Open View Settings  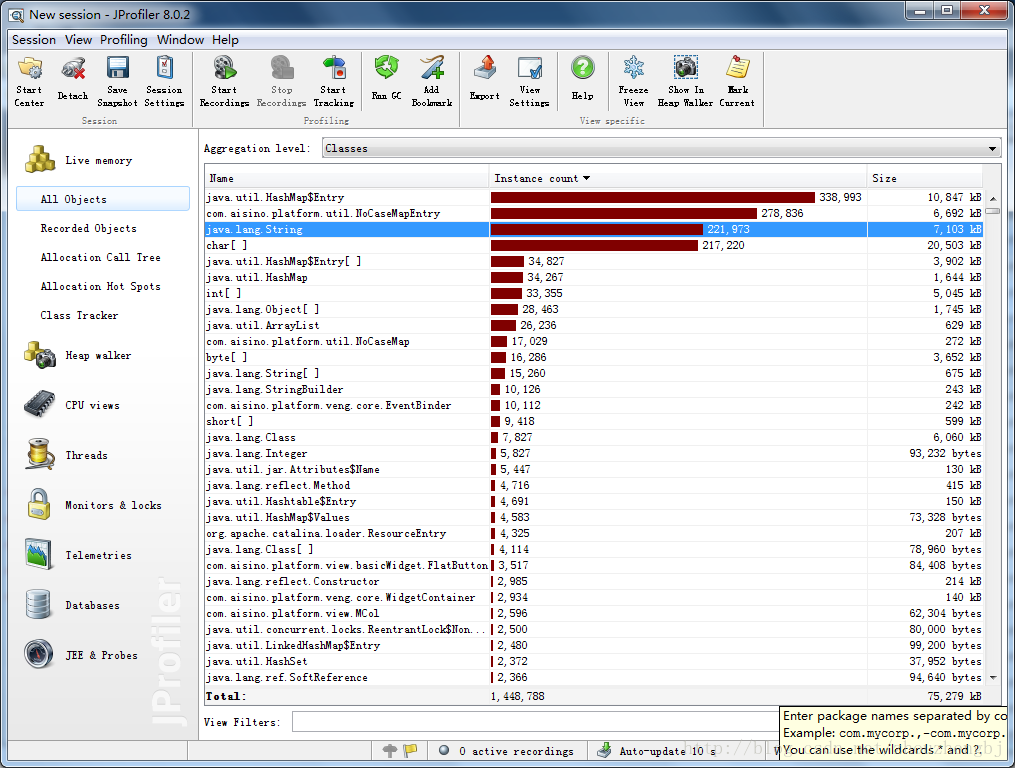tap(530, 82)
